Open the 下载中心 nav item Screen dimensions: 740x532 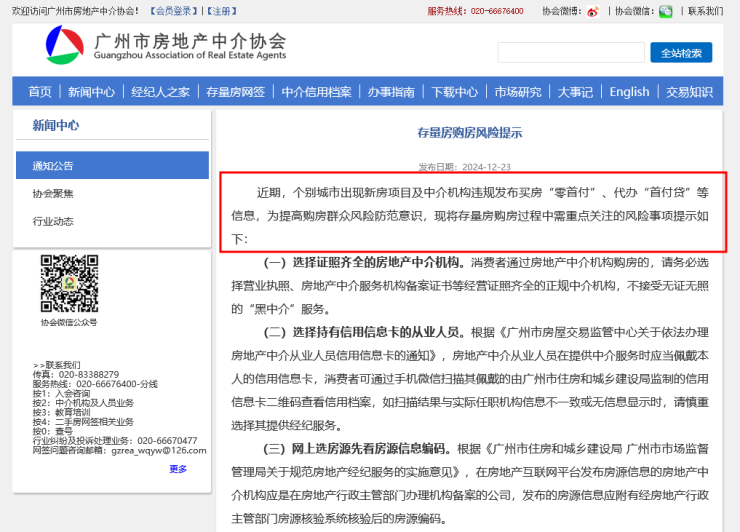(x=455, y=92)
